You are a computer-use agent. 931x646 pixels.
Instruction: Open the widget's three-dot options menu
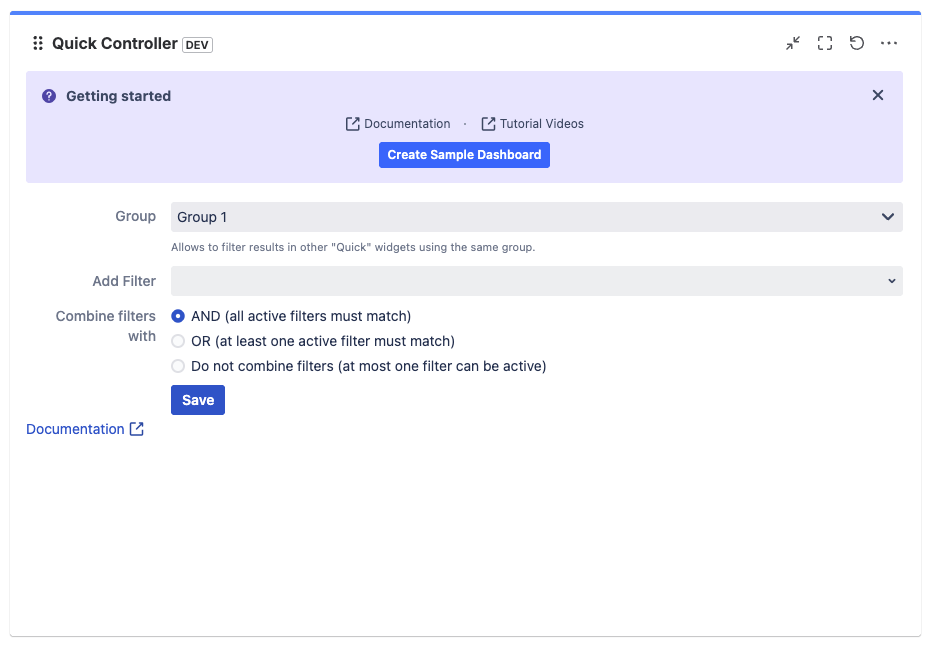pyautogui.click(x=889, y=43)
